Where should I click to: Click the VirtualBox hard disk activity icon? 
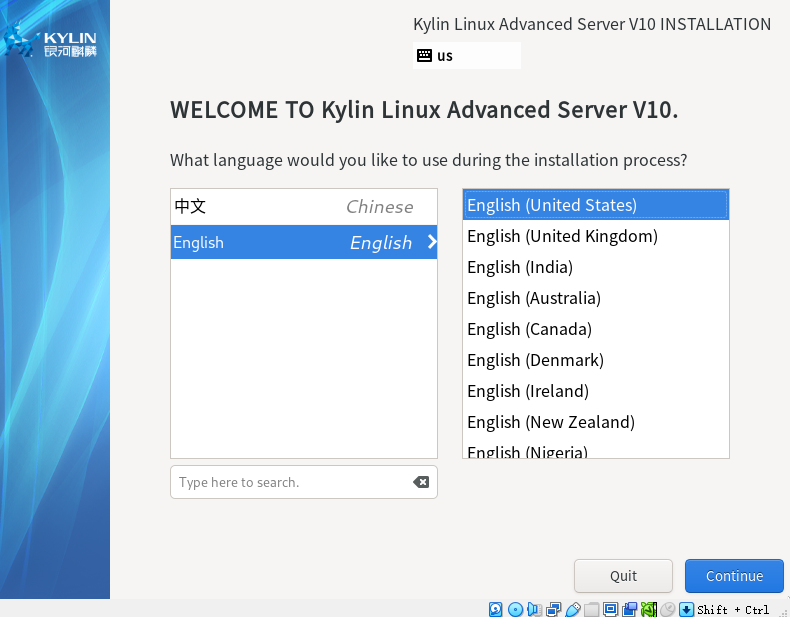point(495,609)
